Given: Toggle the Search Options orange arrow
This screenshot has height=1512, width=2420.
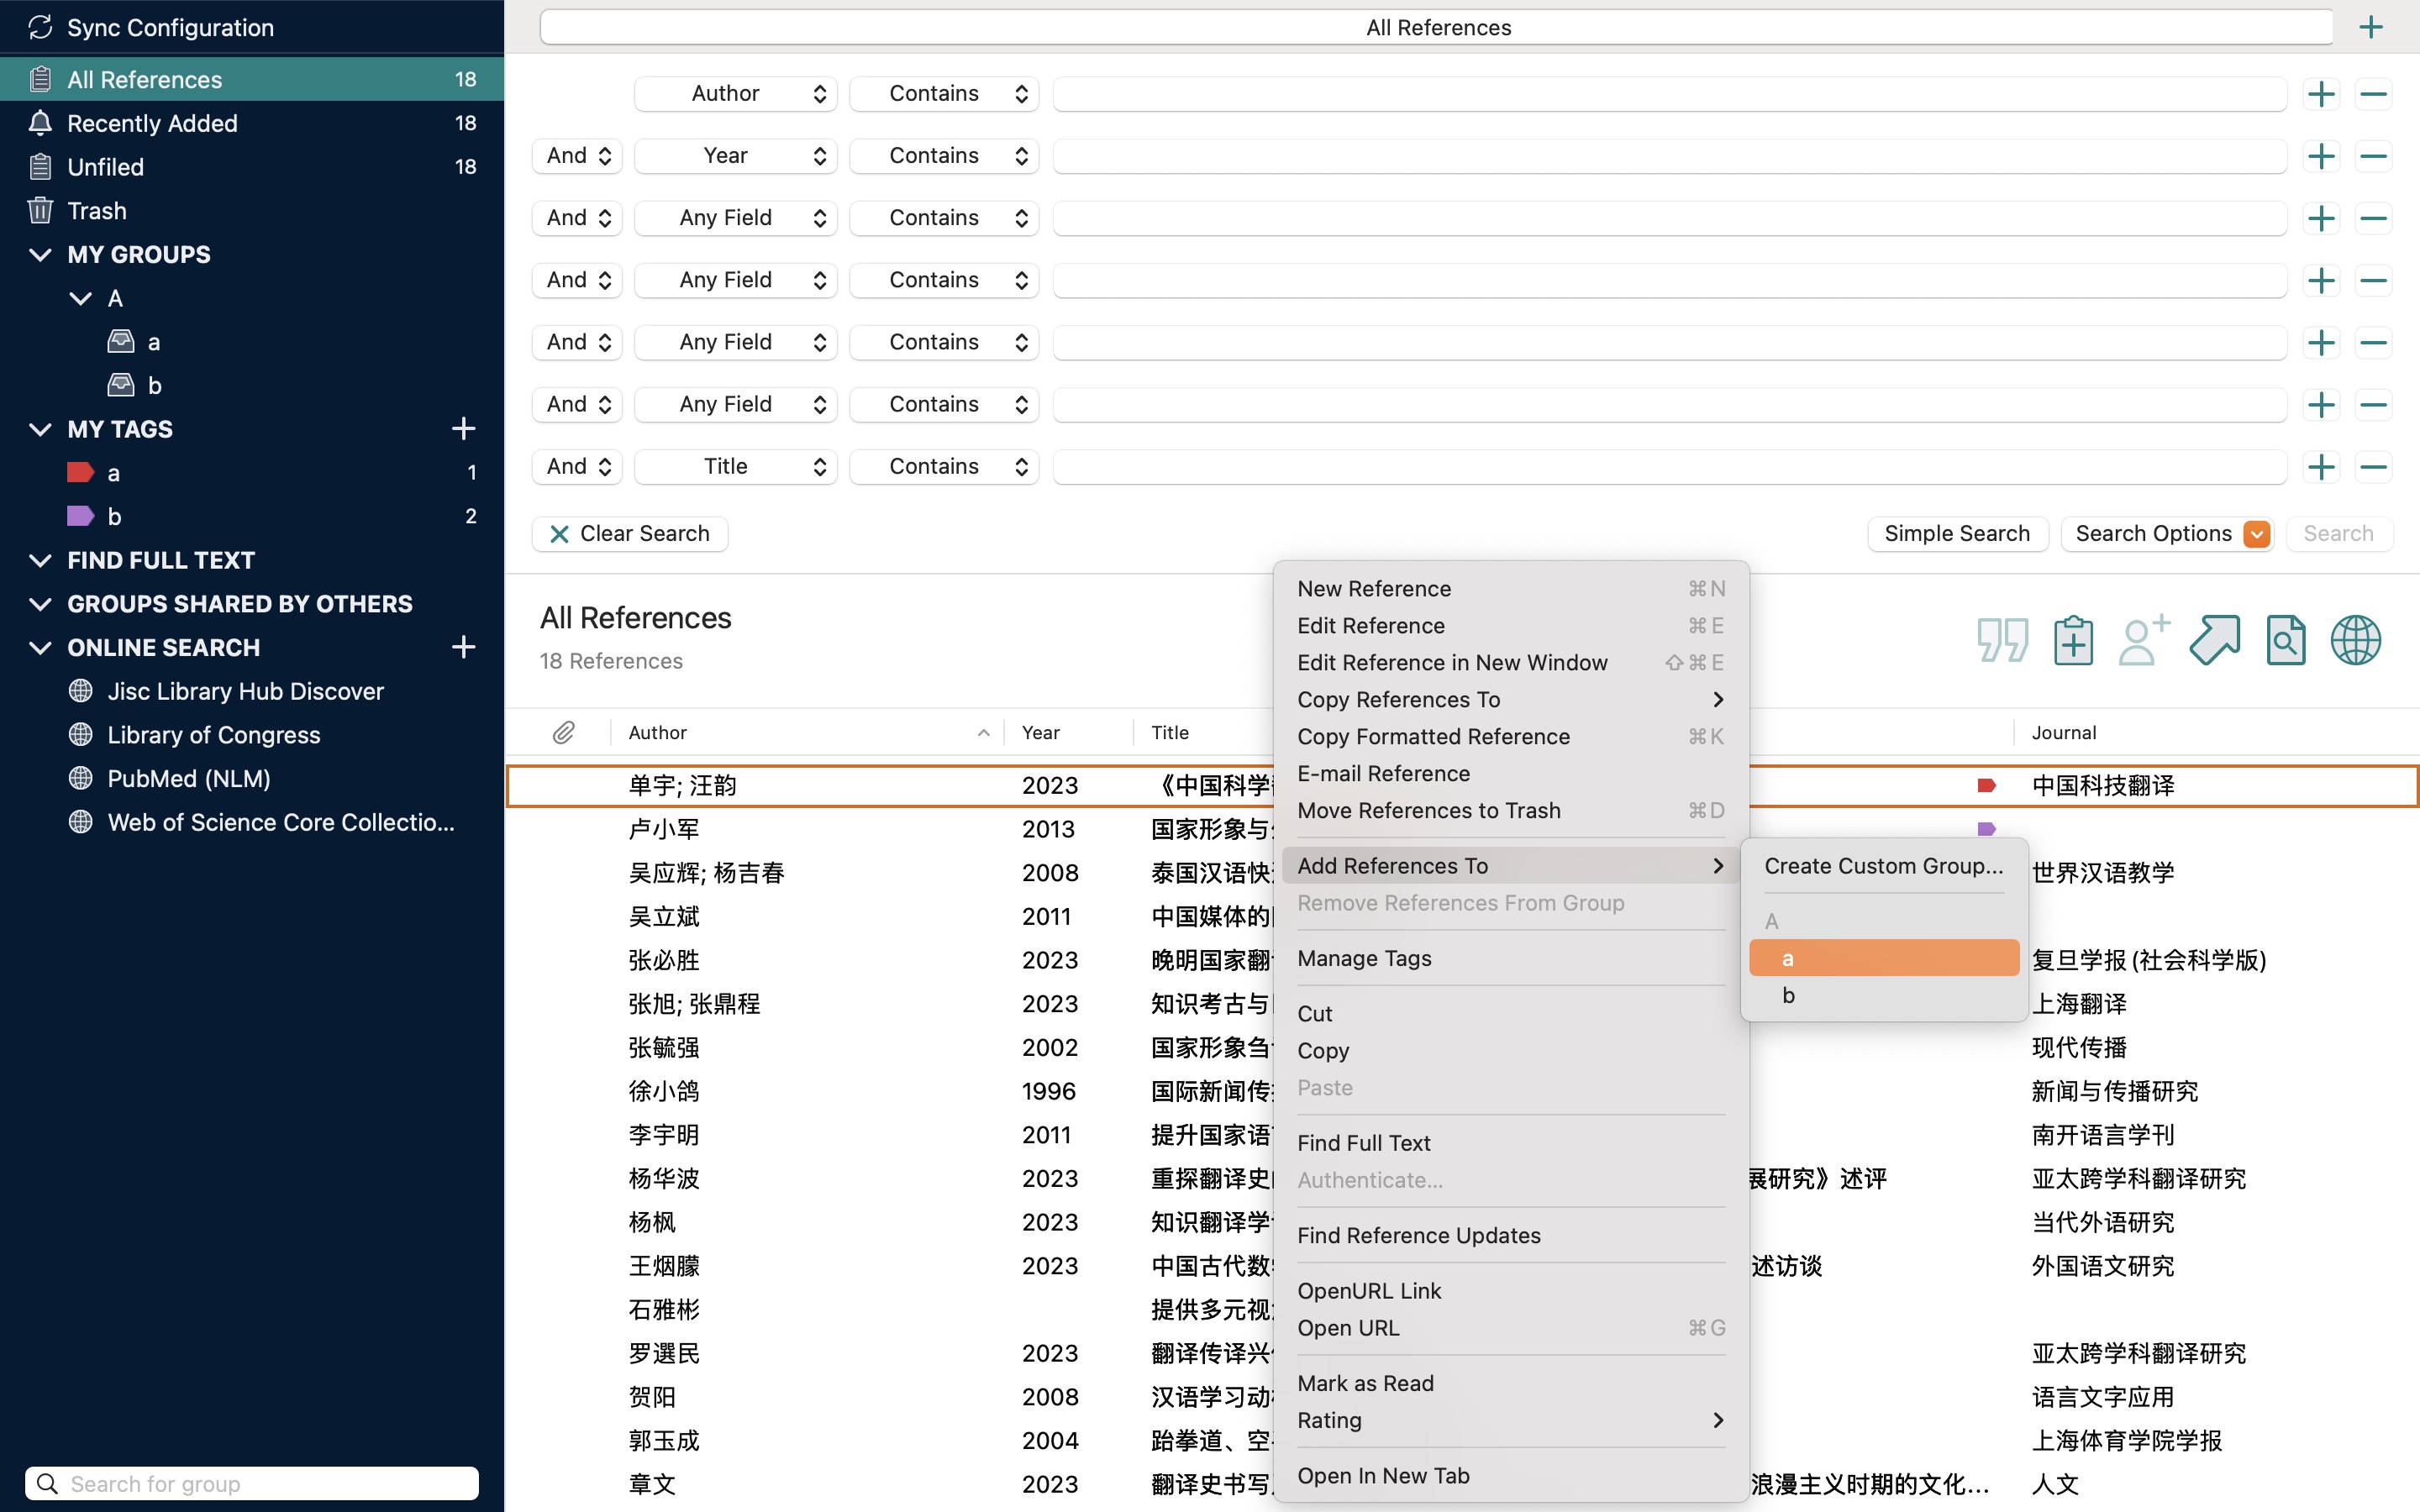Looking at the screenshot, I should coord(2256,534).
